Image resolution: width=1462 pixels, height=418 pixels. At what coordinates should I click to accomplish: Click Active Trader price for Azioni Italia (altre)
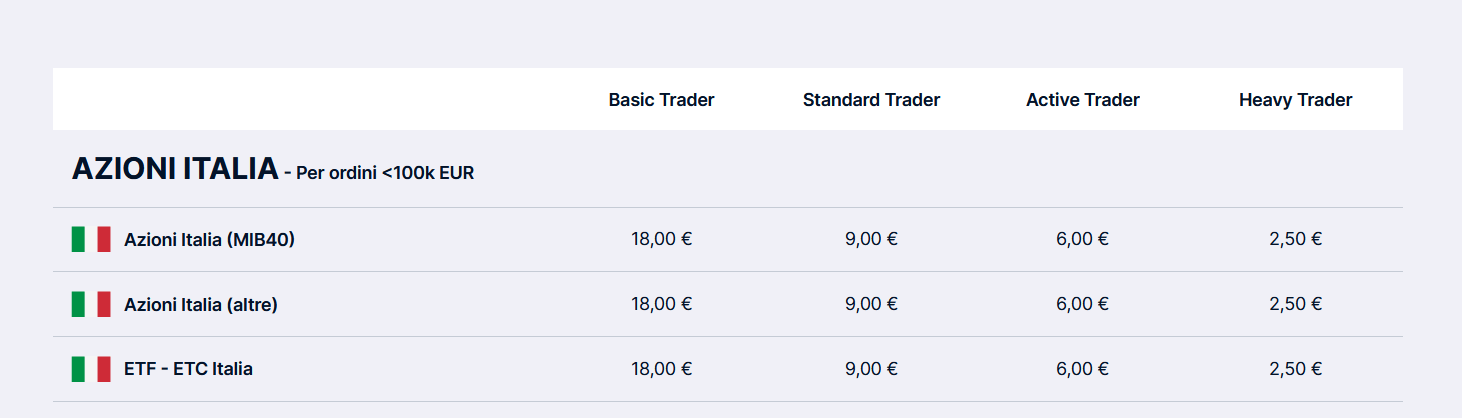coord(1083,304)
